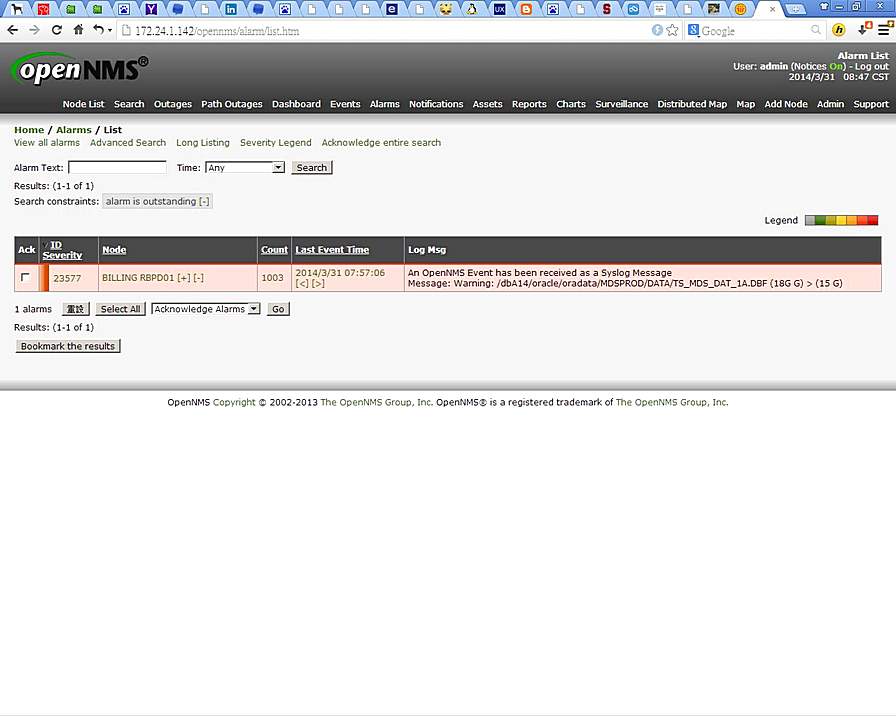Open Events in the navigation bar
Screen dimensions: 896x717
pyautogui.click(x=345, y=104)
